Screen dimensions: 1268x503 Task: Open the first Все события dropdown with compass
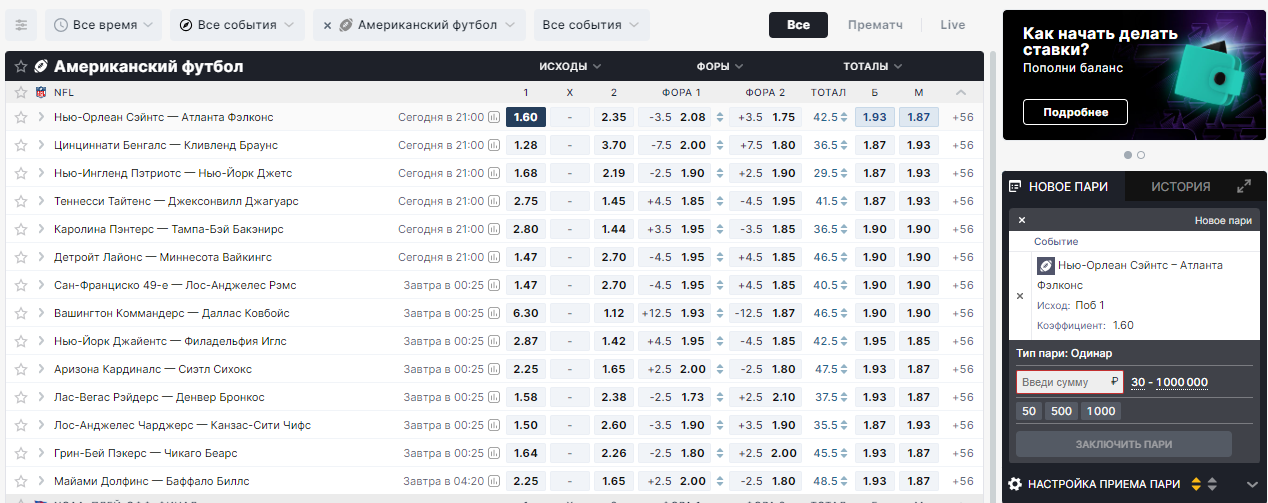(237, 25)
